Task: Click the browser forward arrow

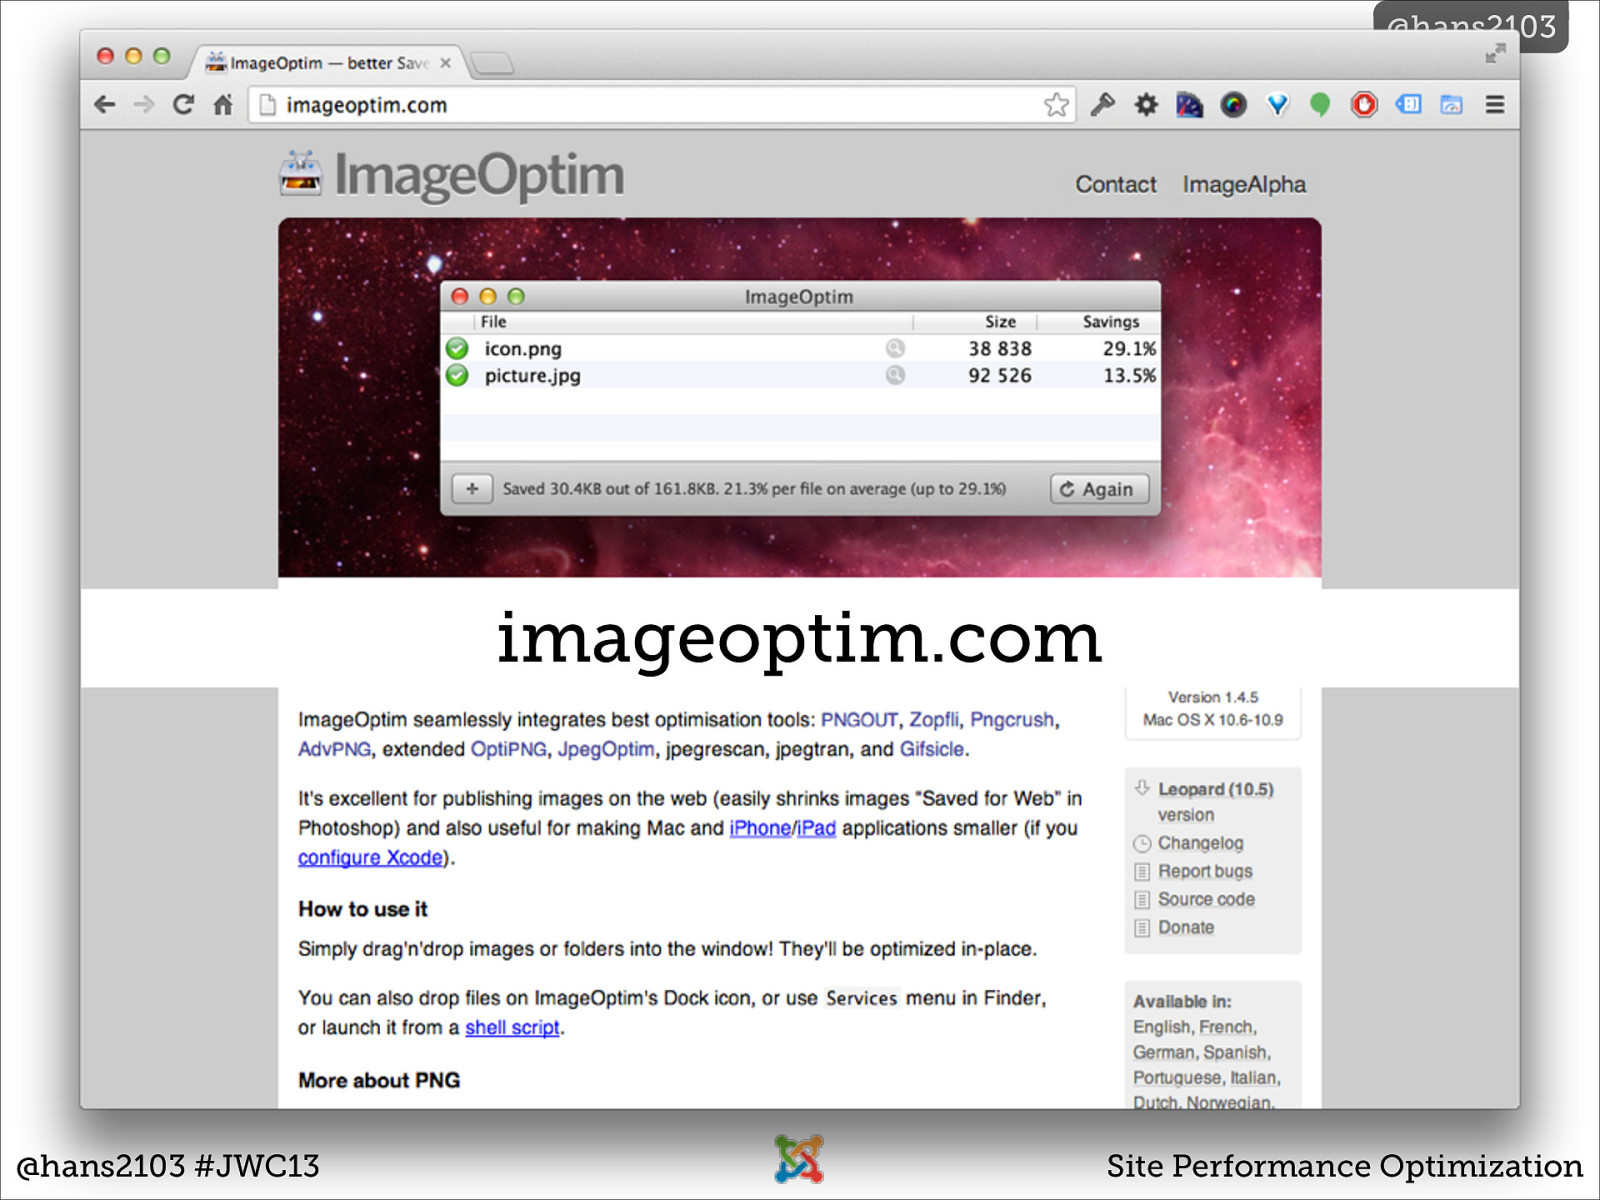Action: 144,104
